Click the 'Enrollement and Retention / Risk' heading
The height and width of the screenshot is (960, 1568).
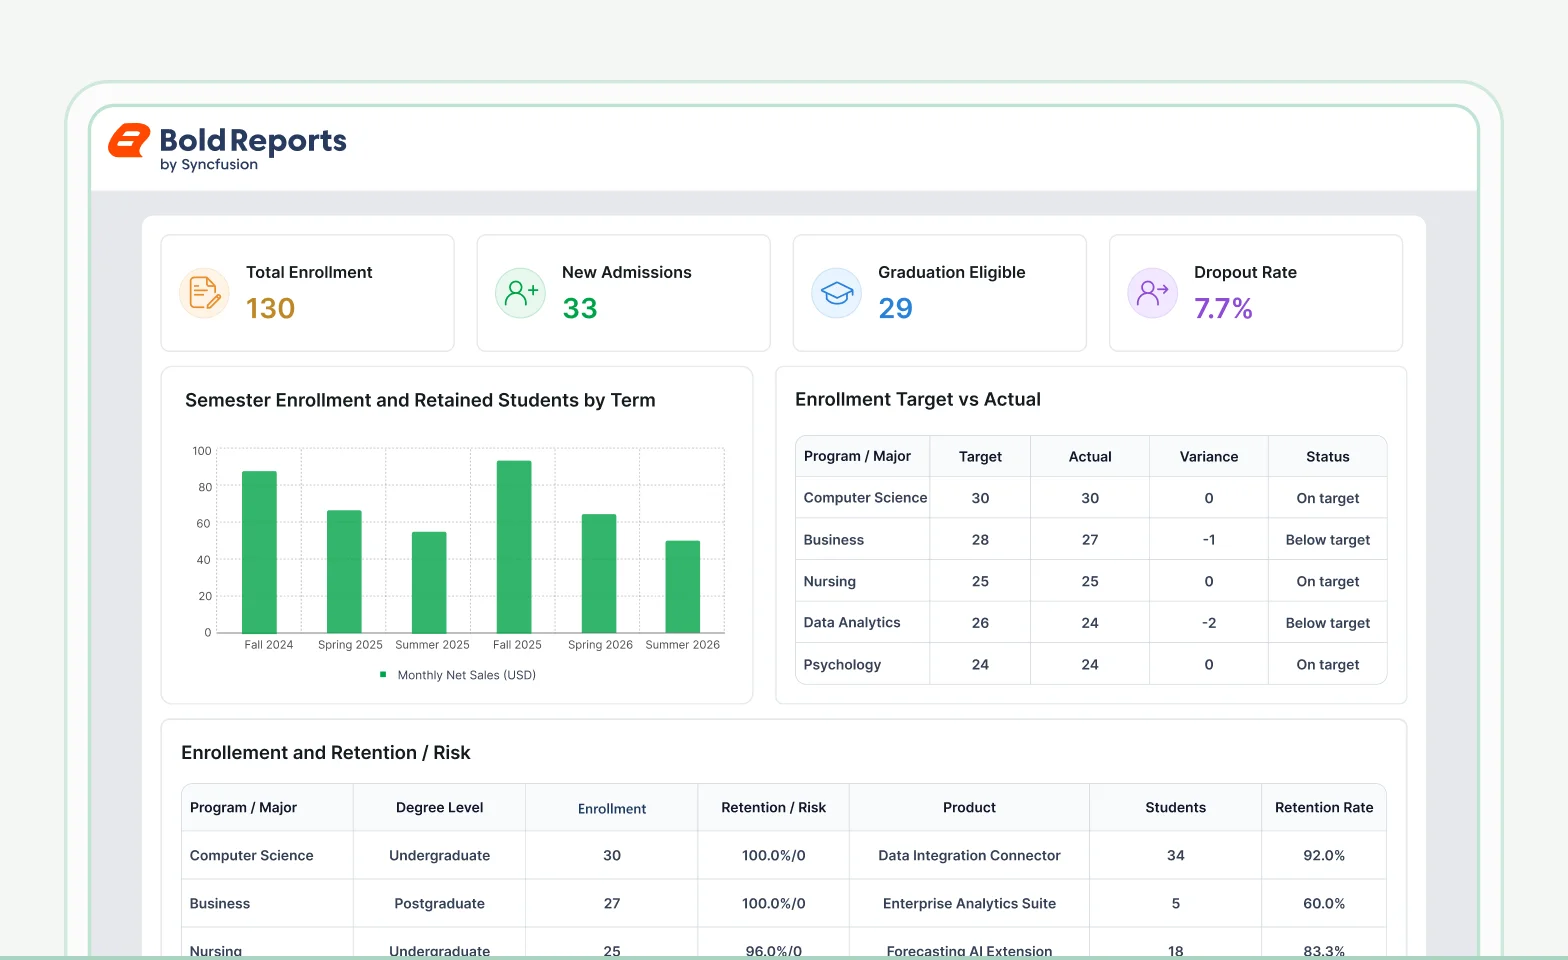(325, 753)
